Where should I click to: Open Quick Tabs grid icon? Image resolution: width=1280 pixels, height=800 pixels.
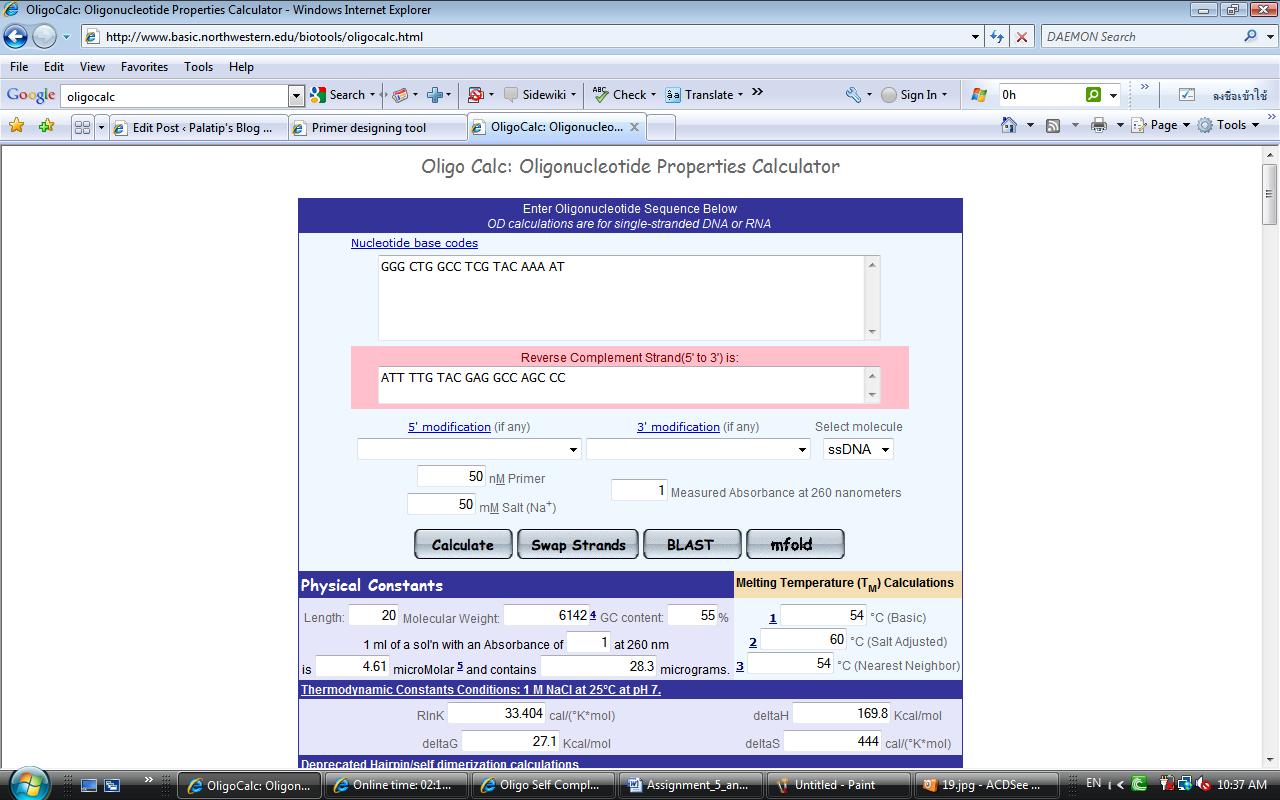coord(82,127)
